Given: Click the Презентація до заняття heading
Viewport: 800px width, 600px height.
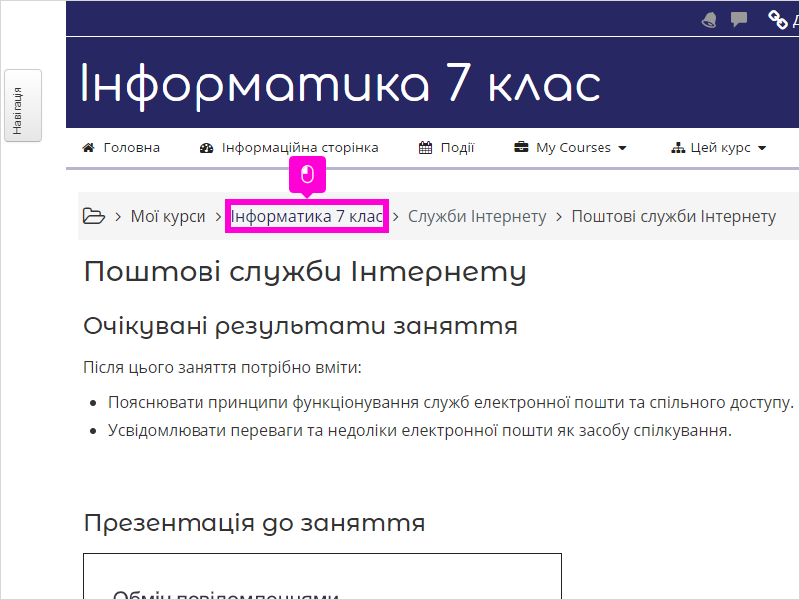Looking at the screenshot, I should click(254, 523).
